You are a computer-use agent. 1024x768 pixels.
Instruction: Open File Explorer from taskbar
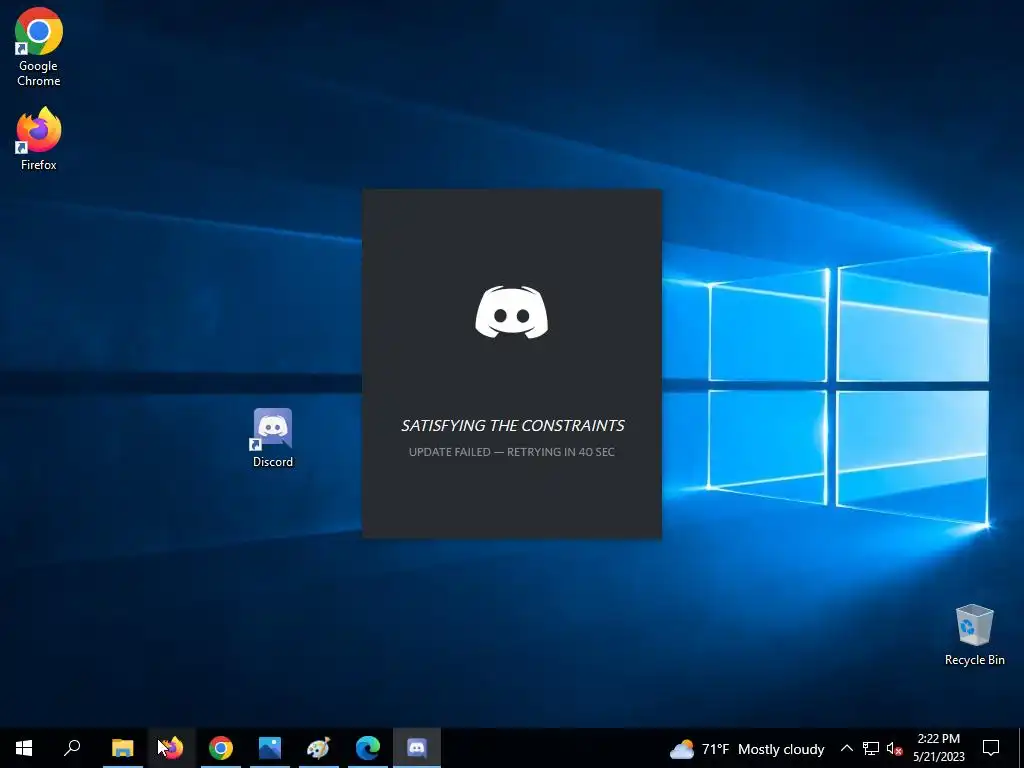(122, 748)
